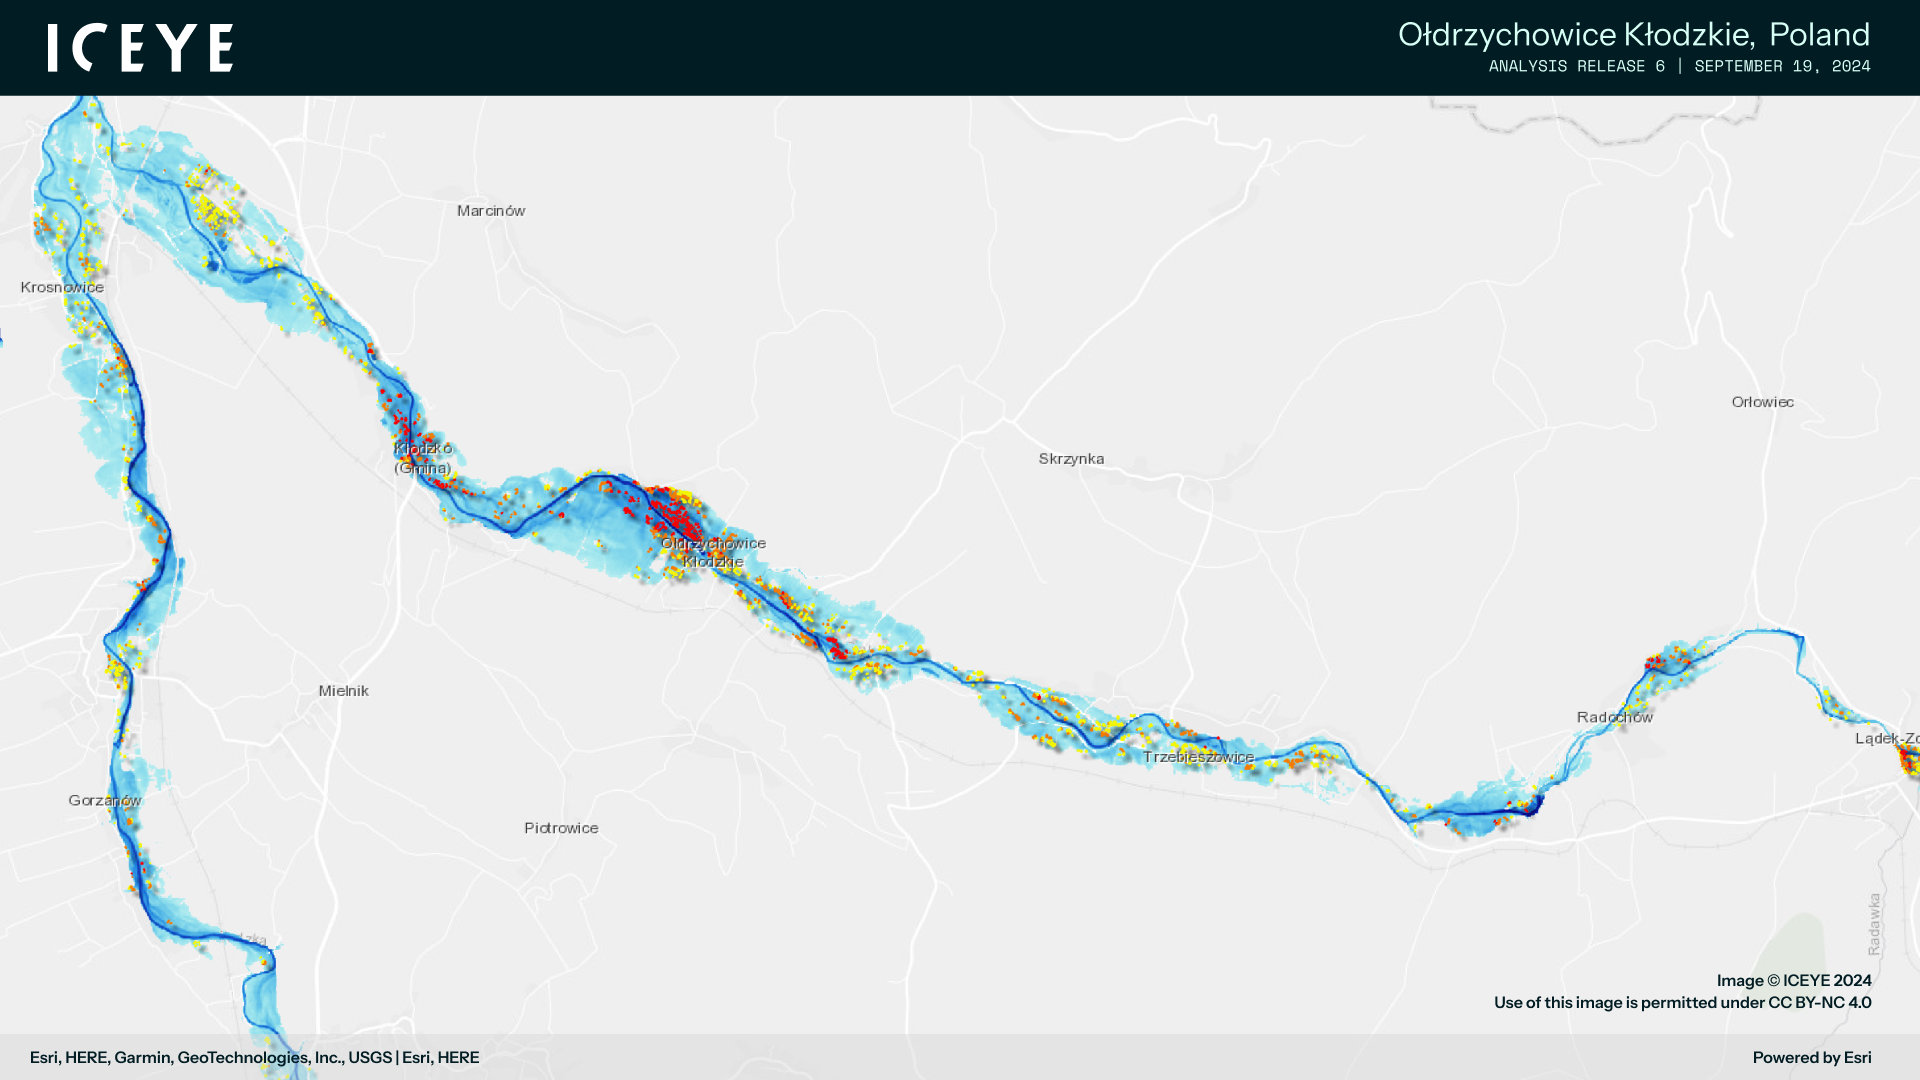Image resolution: width=1920 pixels, height=1080 pixels.
Task: Click the September 19, 2024 date
Action: pos(1782,66)
